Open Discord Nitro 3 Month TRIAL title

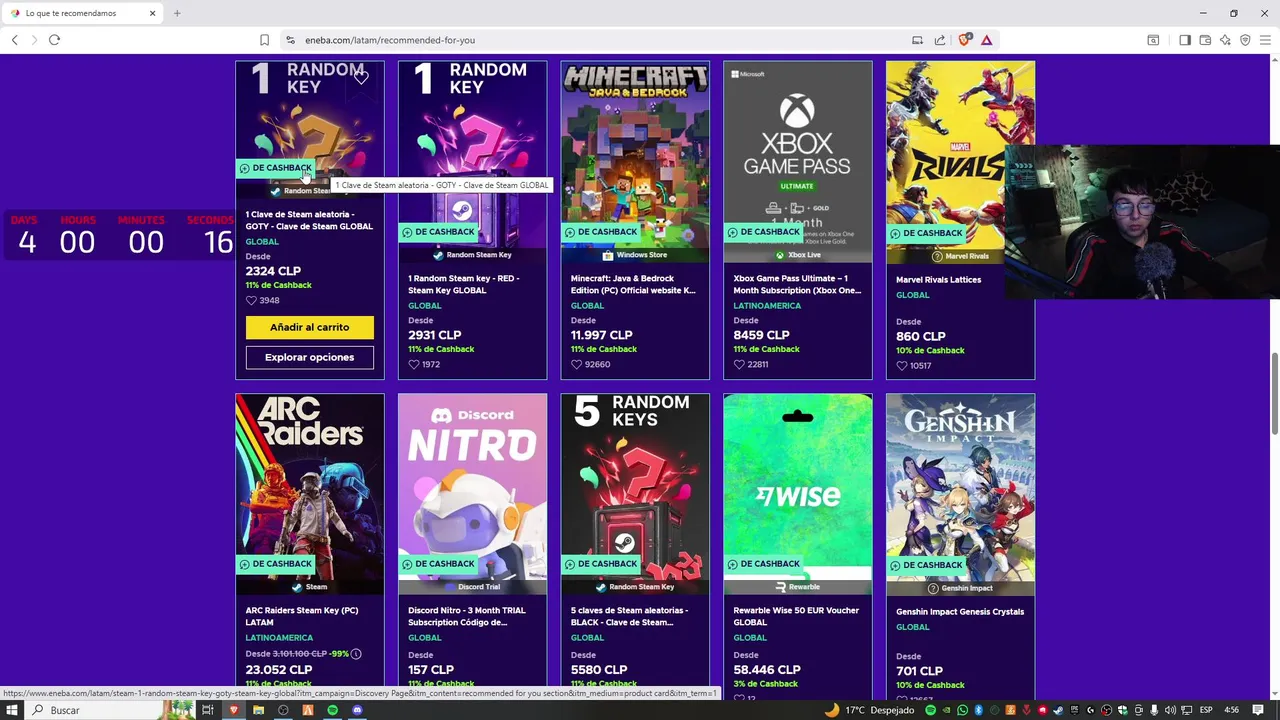[469, 616]
